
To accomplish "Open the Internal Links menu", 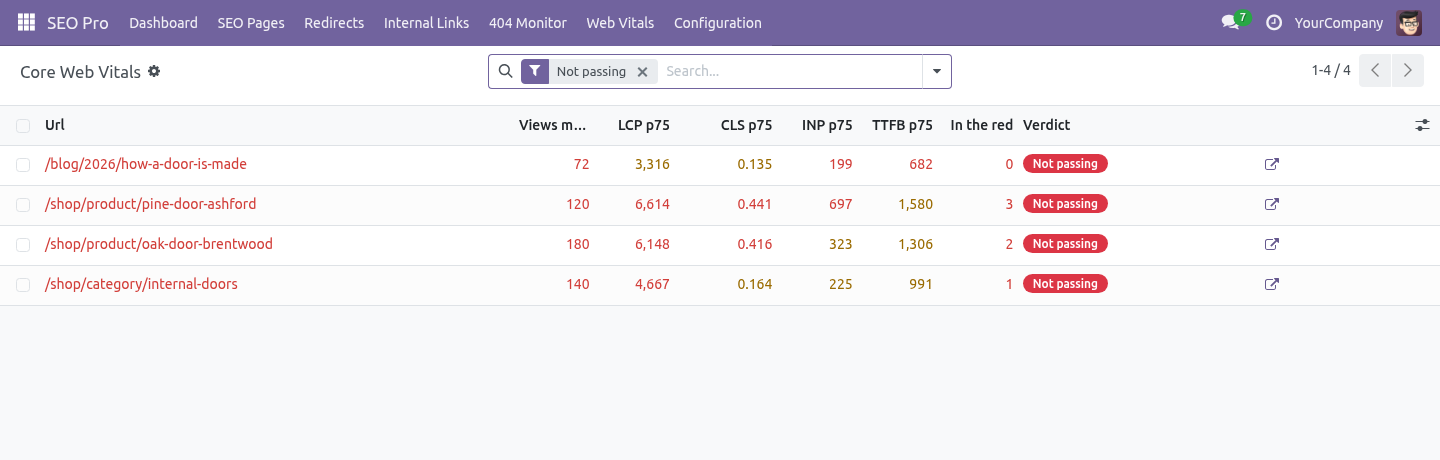I will pos(426,22).
